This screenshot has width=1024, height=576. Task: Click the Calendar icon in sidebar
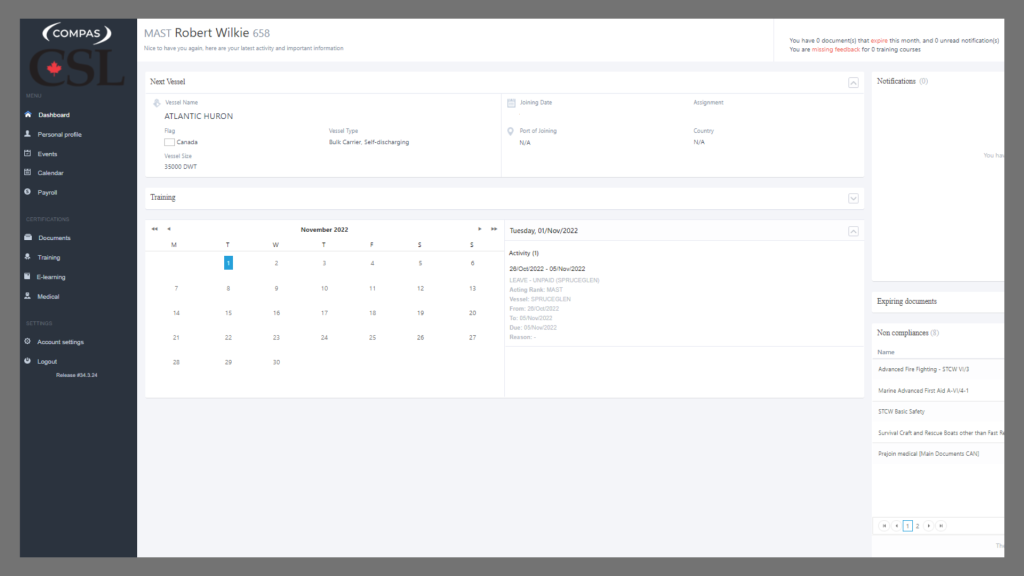27,172
